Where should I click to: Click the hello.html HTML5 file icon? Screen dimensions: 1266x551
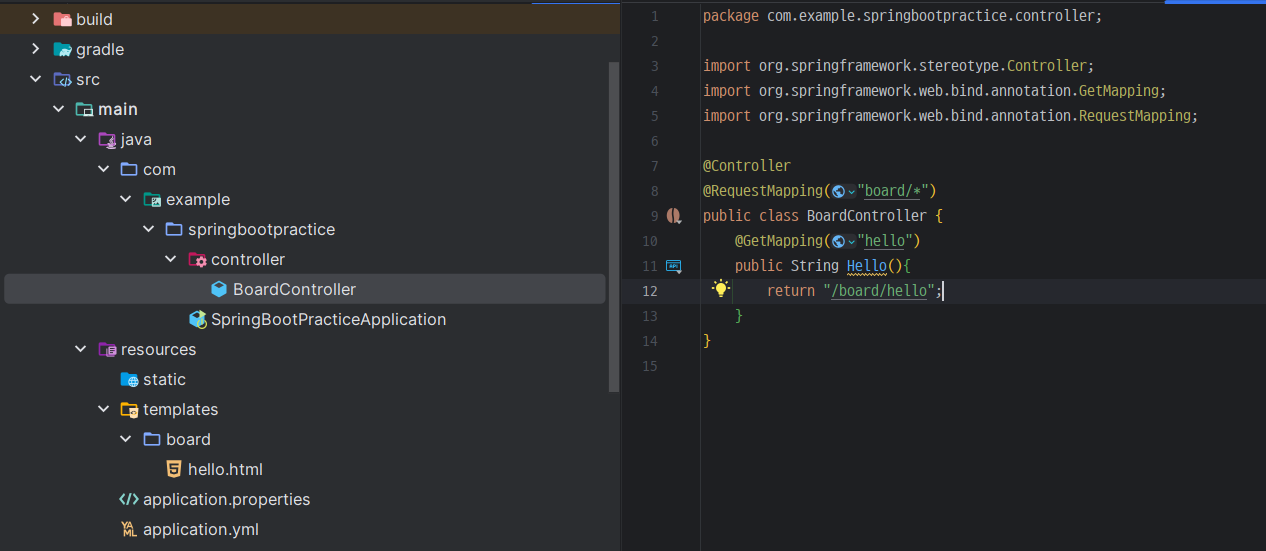pos(174,469)
